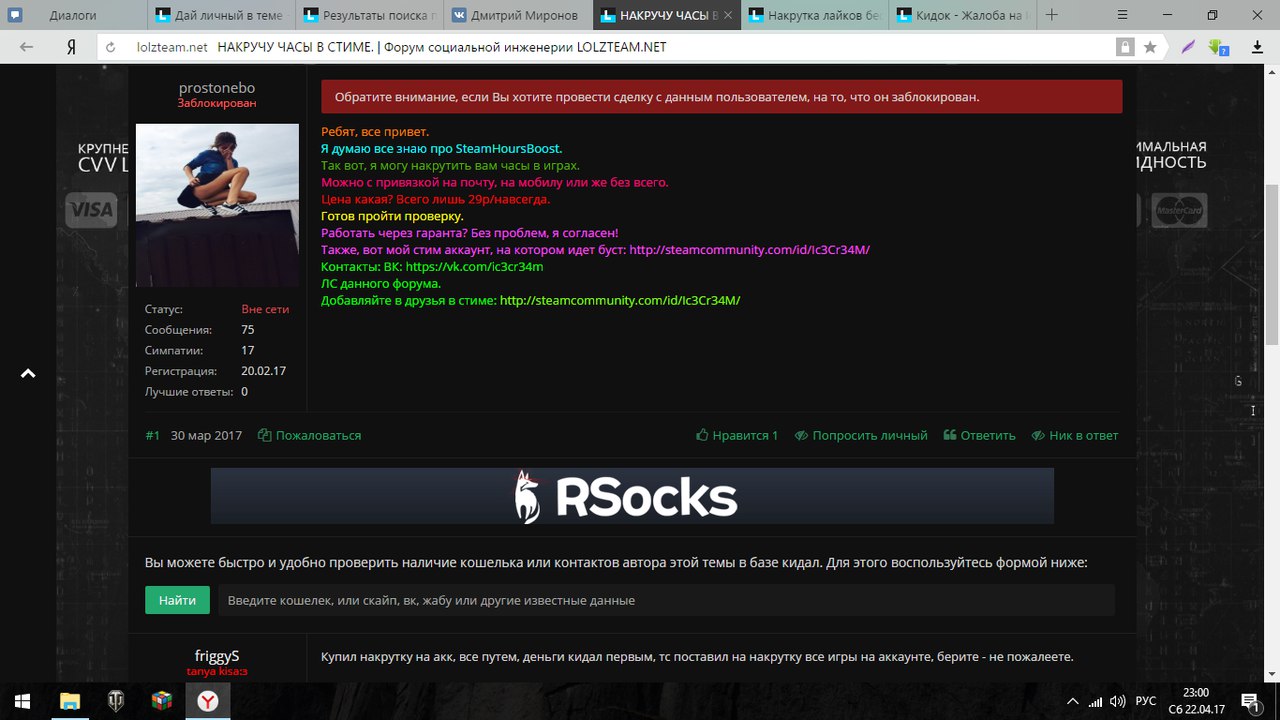This screenshot has height=720, width=1280.
Task: Expand hidden tray icons chevron
Action: [x=1073, y=701]
